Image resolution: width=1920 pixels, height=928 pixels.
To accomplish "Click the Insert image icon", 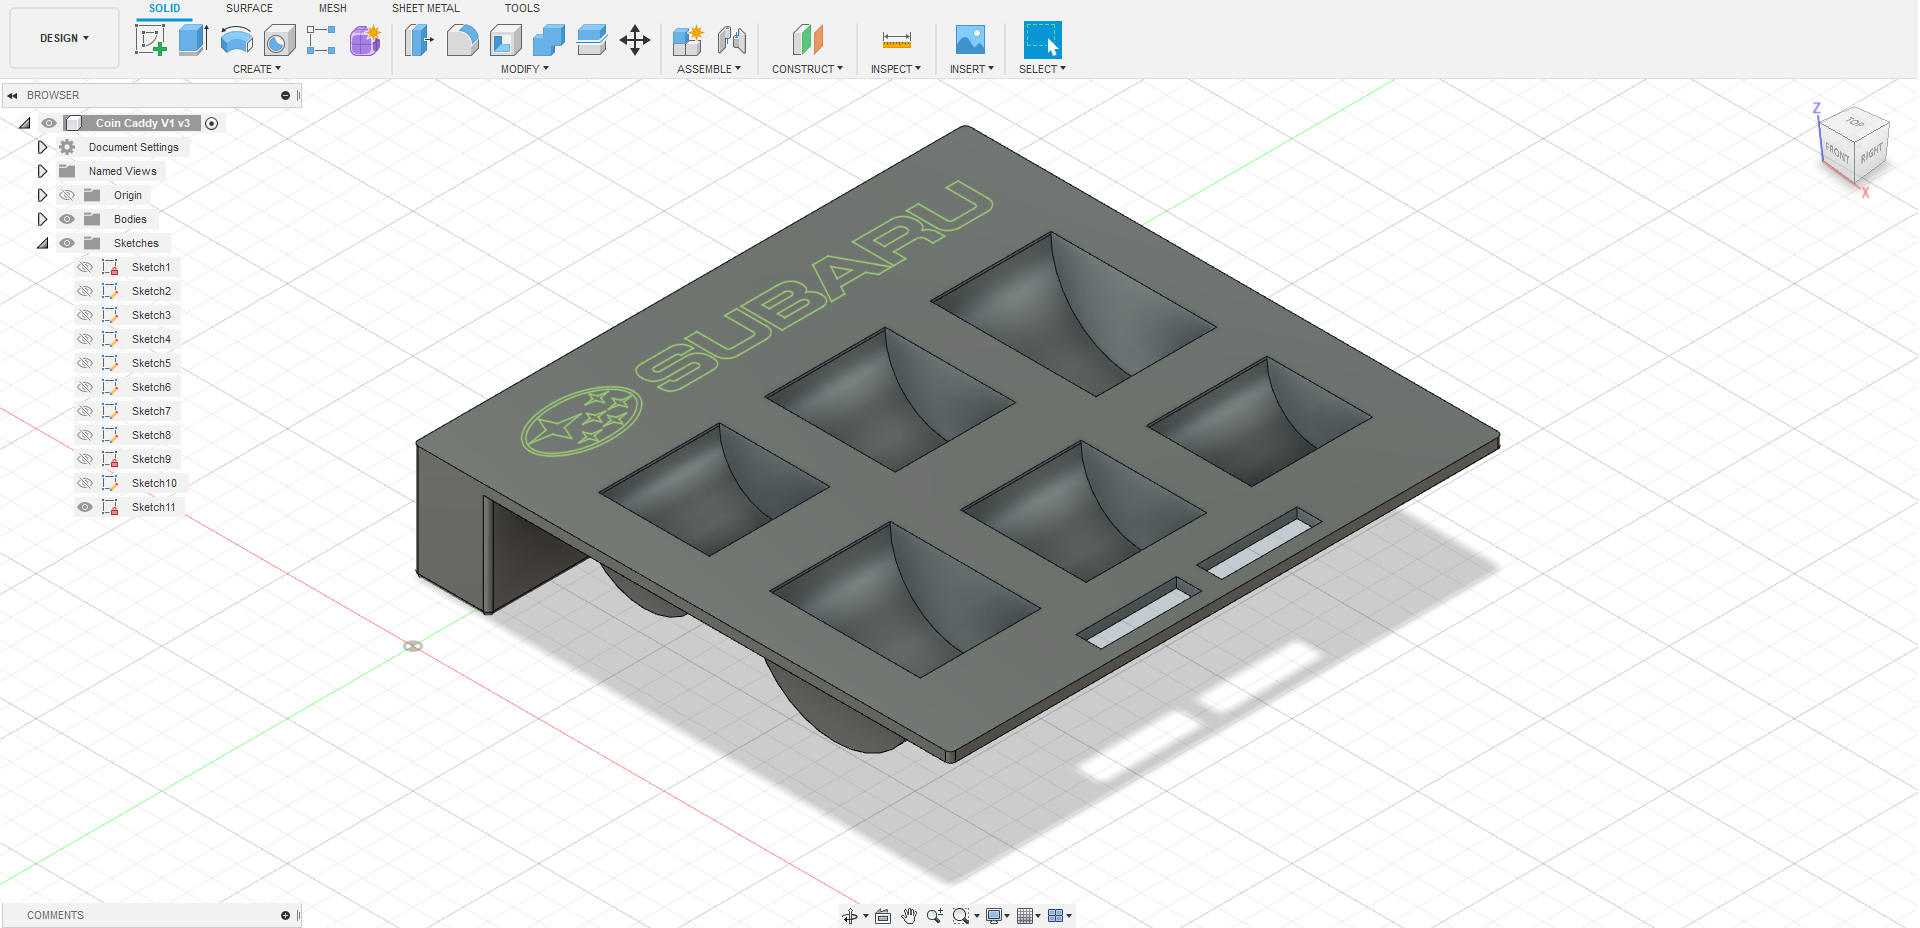I will point(970,40).
